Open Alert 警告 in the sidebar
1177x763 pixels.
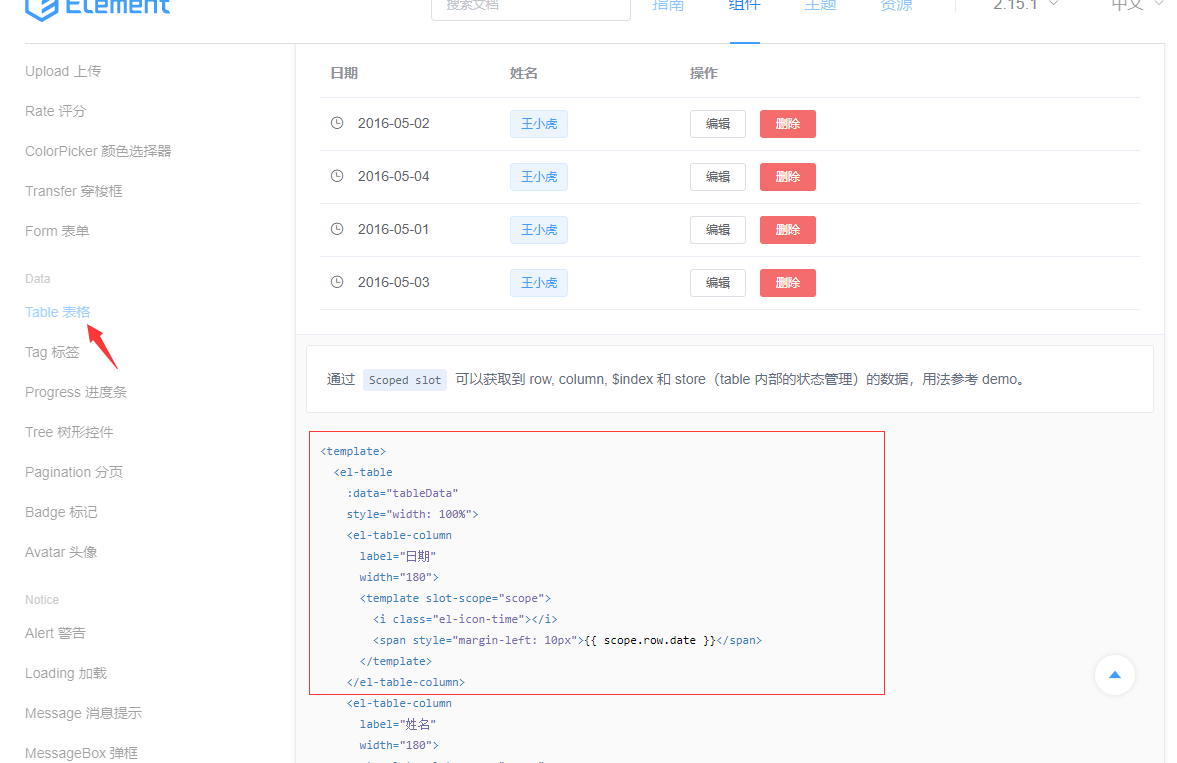[x=55, y=633]
